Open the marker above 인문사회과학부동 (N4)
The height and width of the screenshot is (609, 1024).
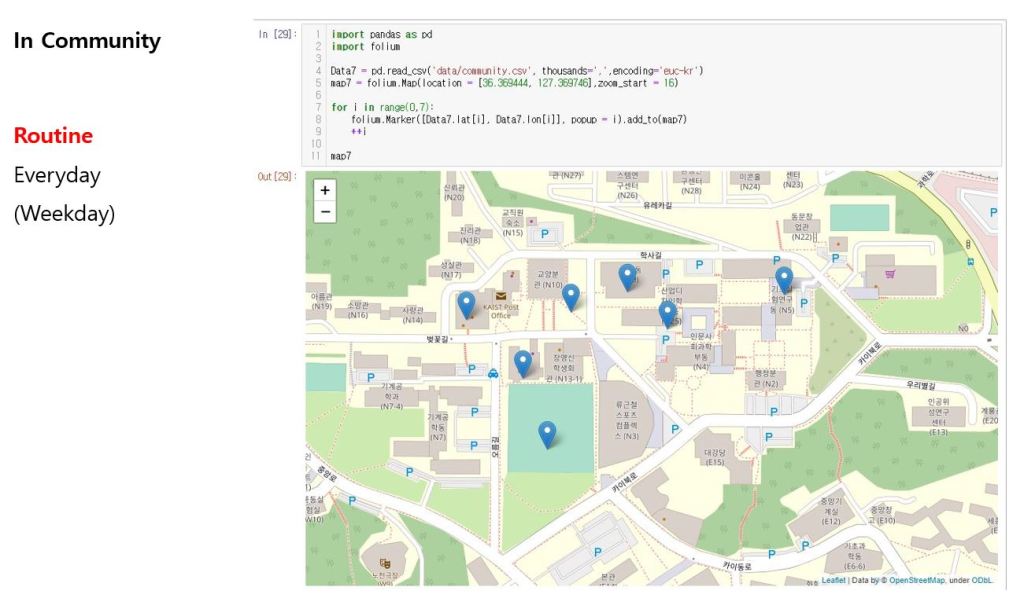pyautogui.click(x=667, y=314)
